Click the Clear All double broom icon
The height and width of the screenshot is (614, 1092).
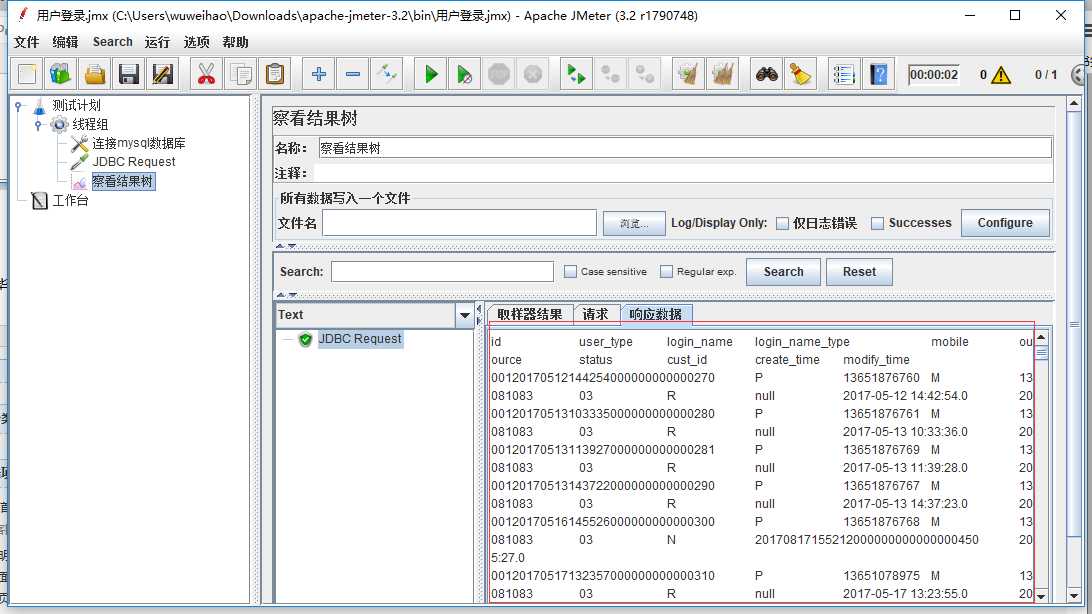[x=723, y=74]
